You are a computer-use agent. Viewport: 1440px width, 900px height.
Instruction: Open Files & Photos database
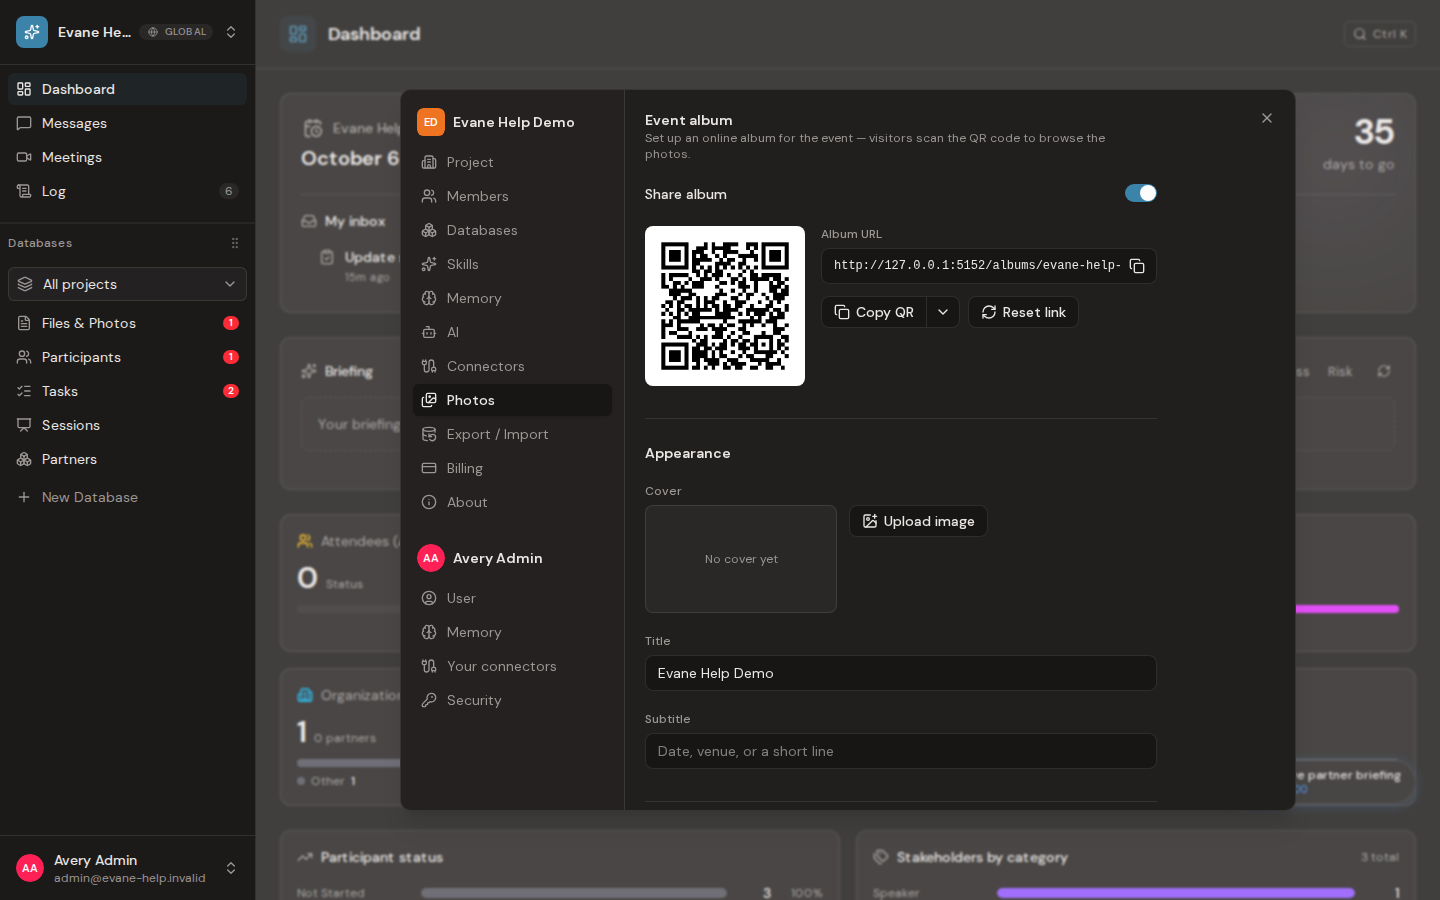pos(127,323)
